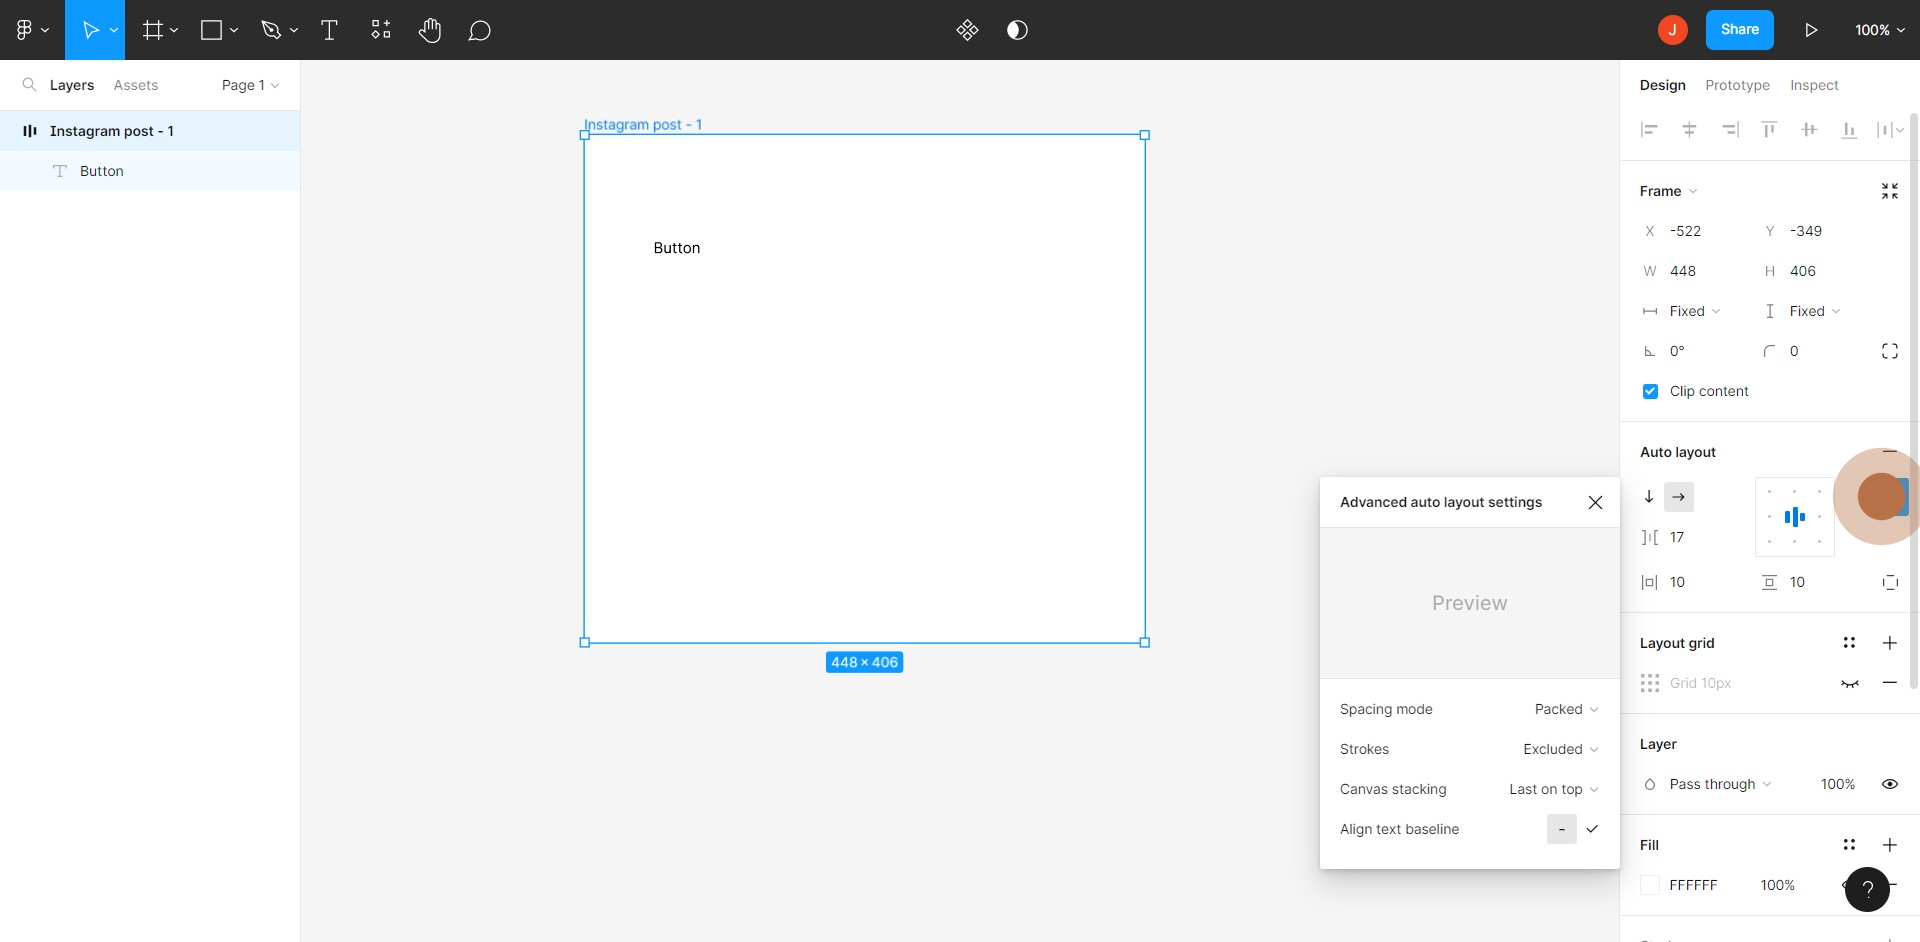
Task: Click the Present play icon
Action: pos(1810,30)
